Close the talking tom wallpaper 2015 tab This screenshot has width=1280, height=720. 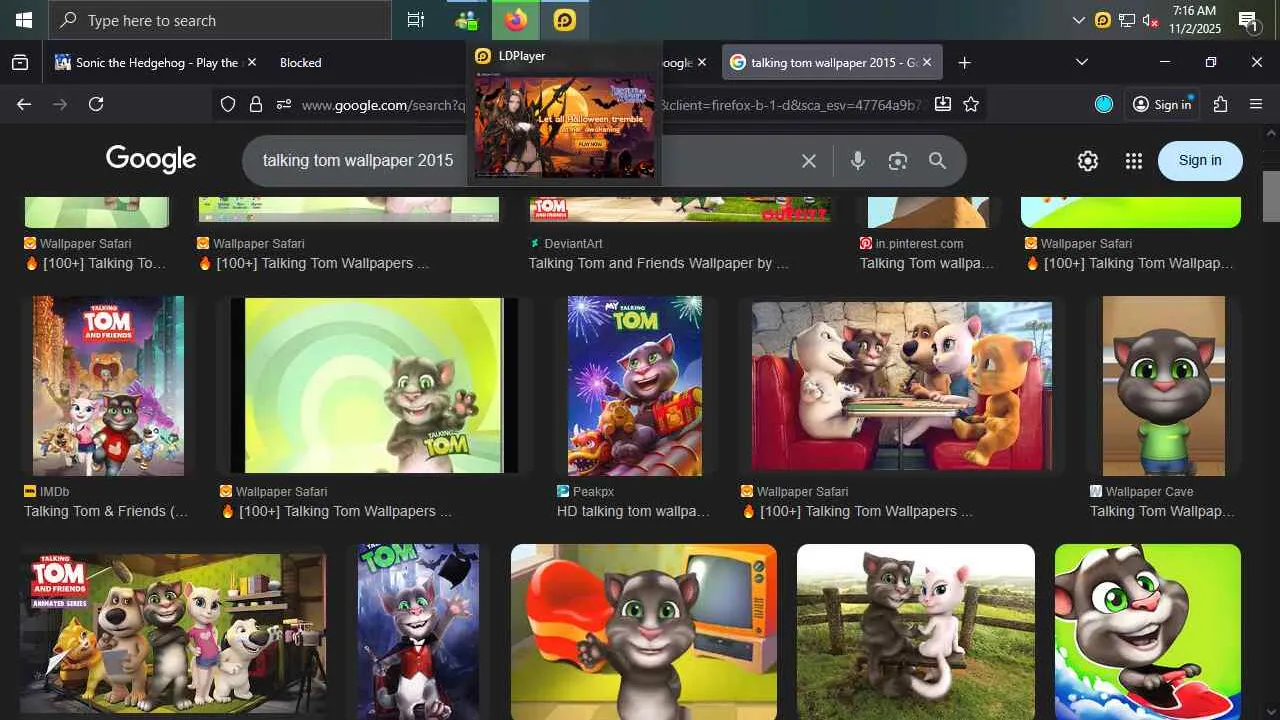point(927,62)
